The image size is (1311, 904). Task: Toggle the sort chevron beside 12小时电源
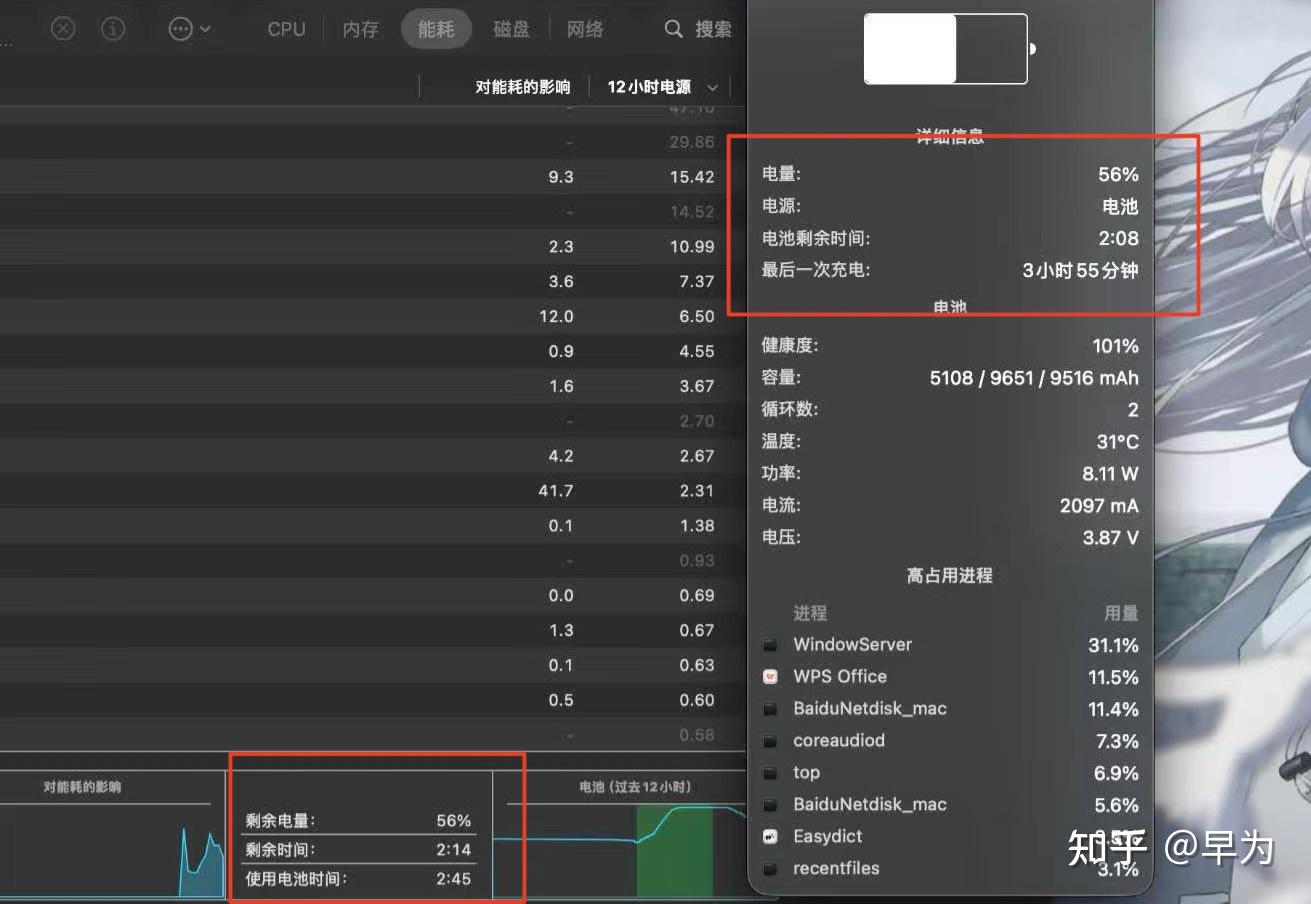[712, 88]
